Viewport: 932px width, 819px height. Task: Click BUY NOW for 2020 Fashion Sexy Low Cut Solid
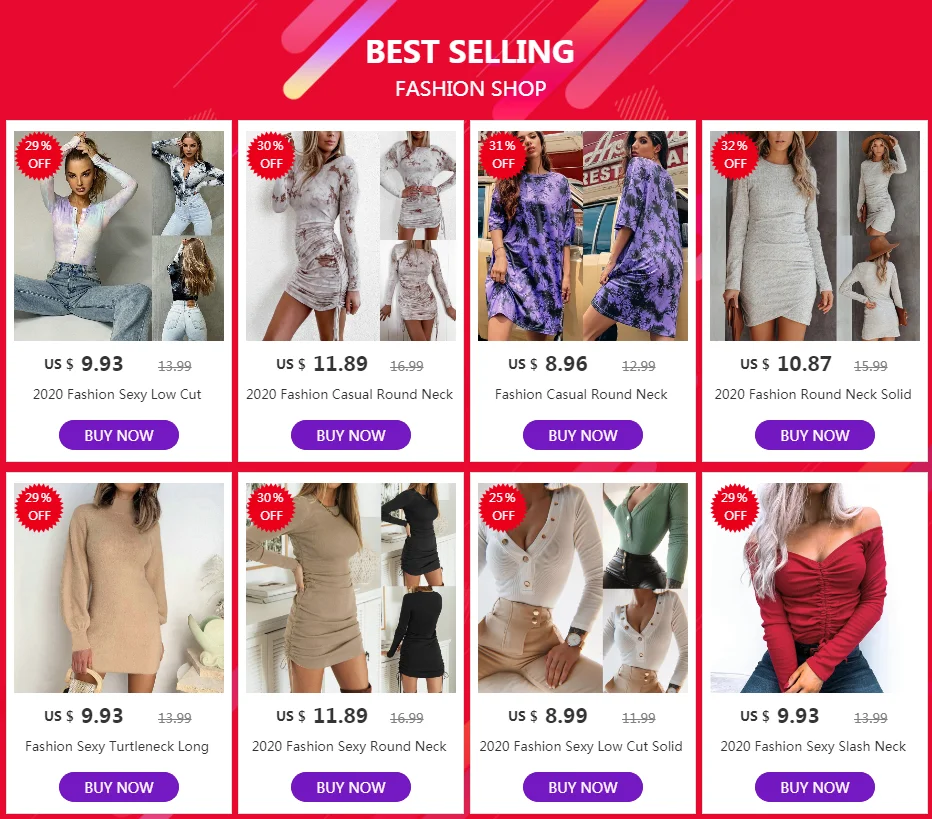pos(582,787)
